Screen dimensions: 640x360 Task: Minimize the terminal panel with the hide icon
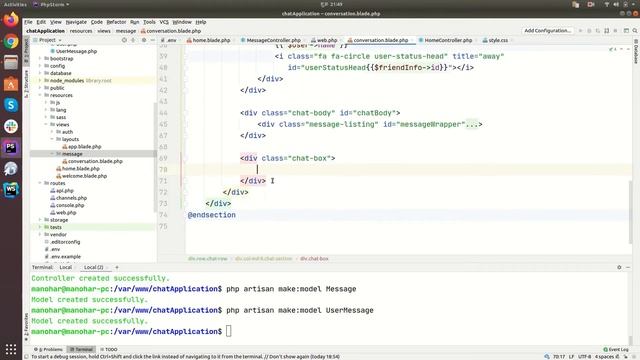(628, 267)
